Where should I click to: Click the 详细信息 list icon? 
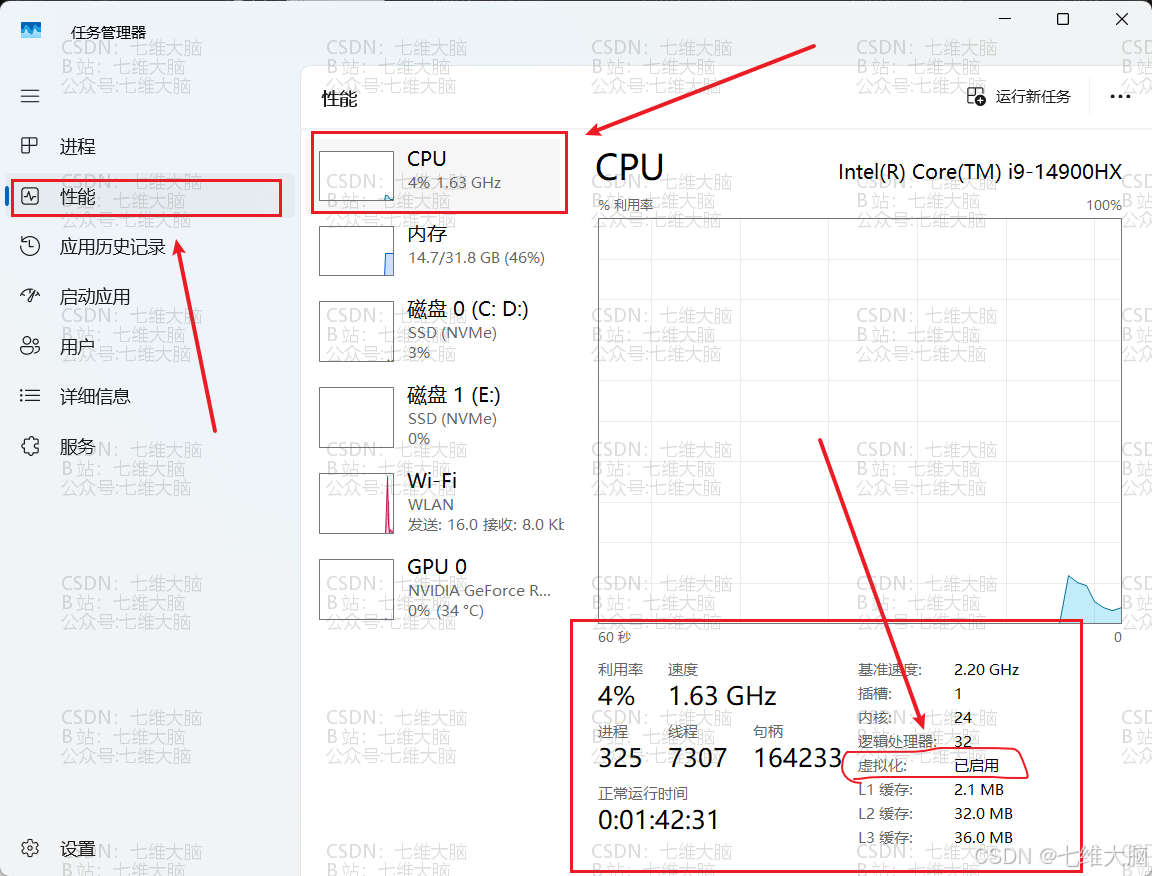[30, 396]
